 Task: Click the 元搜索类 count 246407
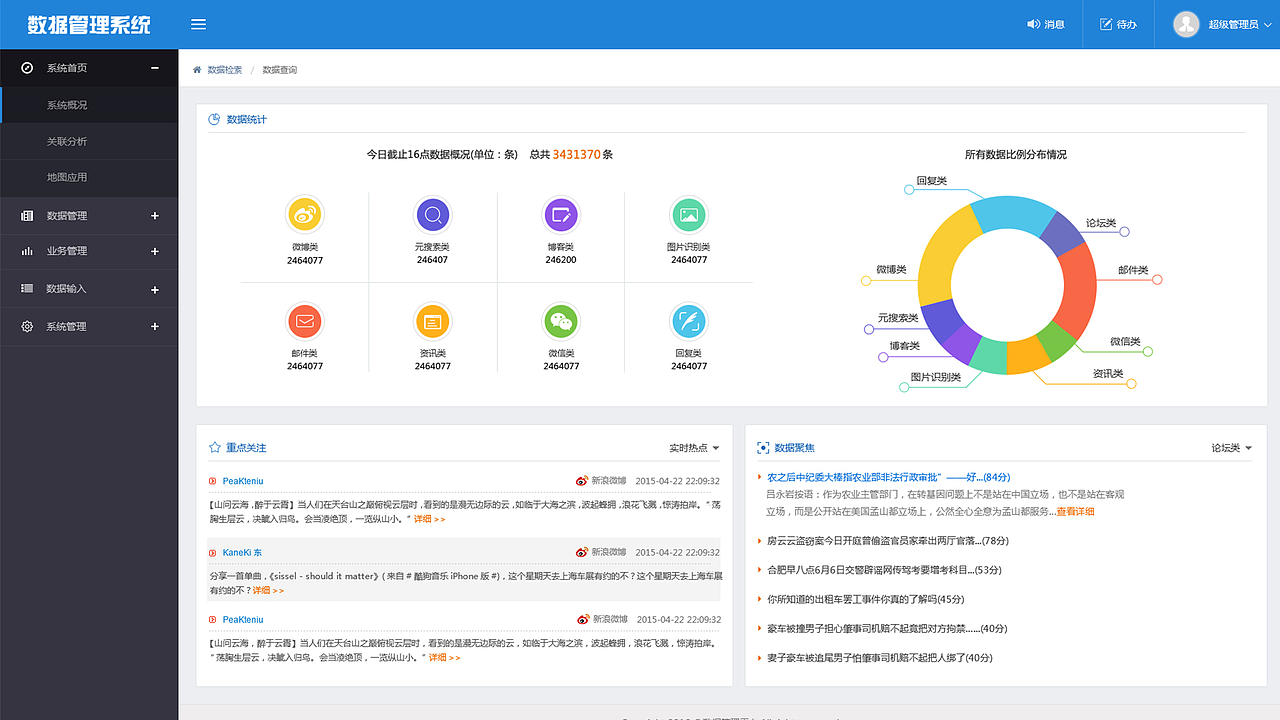(x=433, y=260)
